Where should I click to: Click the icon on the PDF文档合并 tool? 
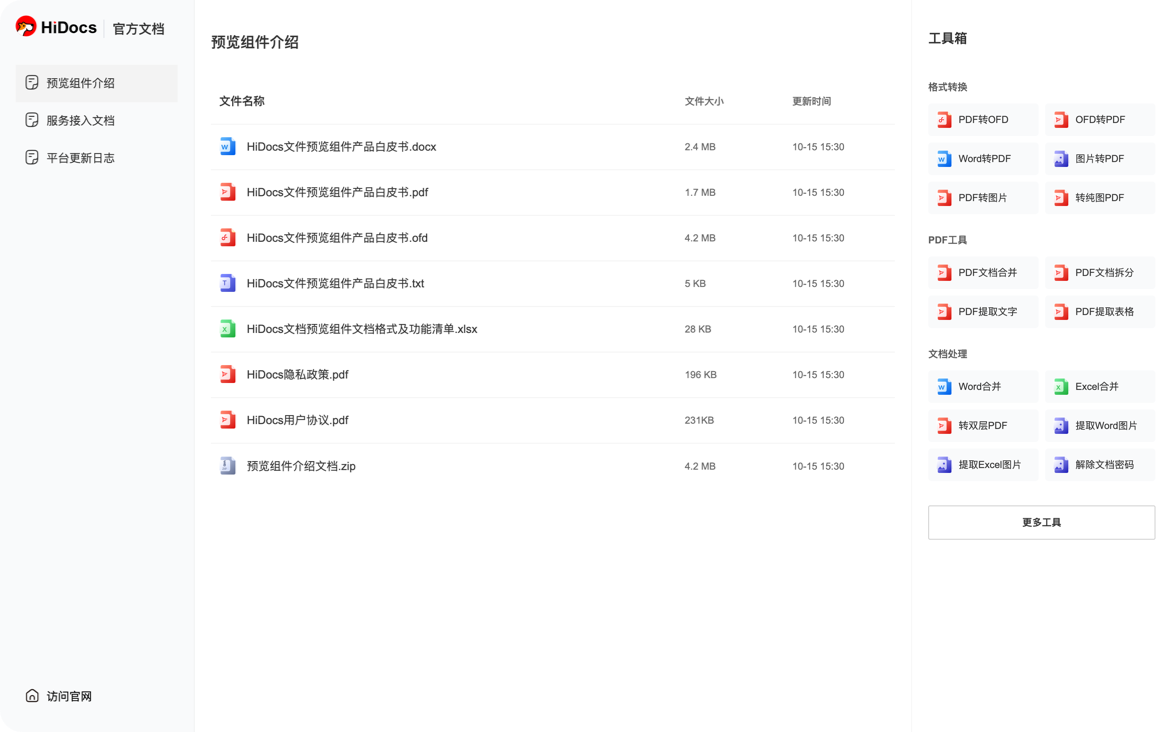coord(945,273)
